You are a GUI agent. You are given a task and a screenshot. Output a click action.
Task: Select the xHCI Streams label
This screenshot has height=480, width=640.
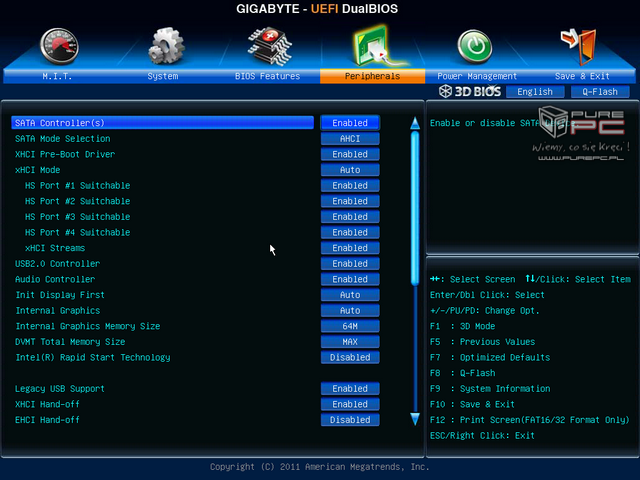tap(55, 248)
